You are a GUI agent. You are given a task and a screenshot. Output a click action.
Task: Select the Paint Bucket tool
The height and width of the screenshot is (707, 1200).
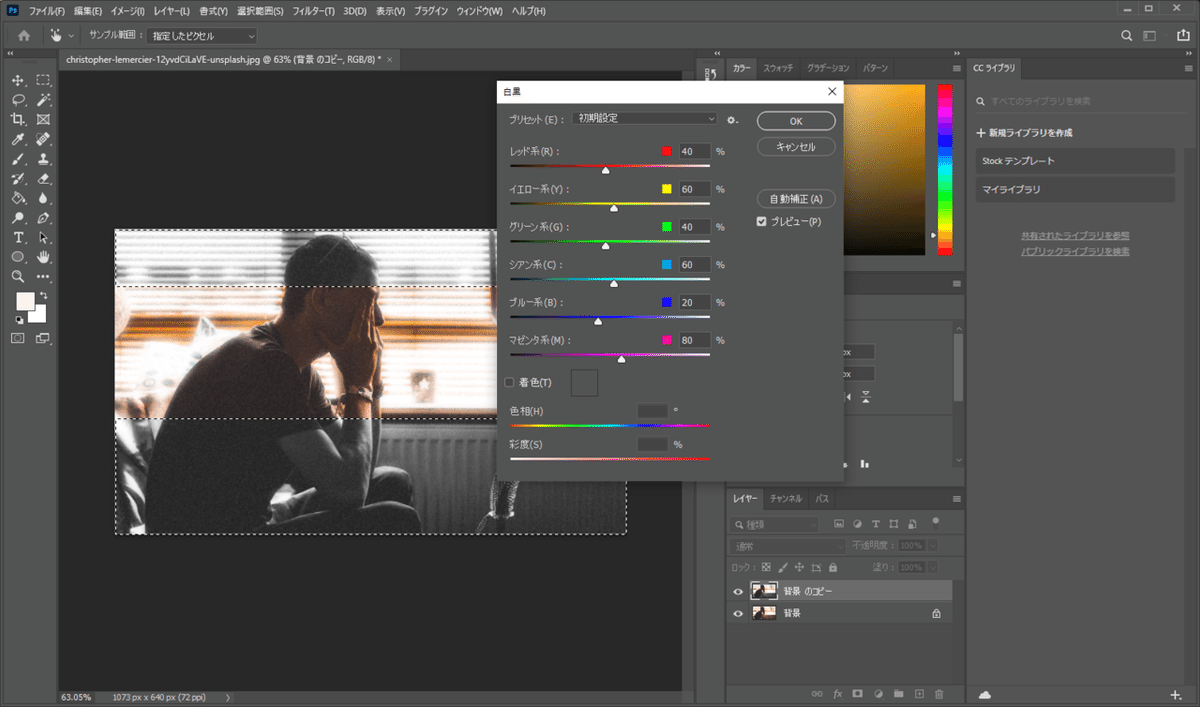[18, 198]
